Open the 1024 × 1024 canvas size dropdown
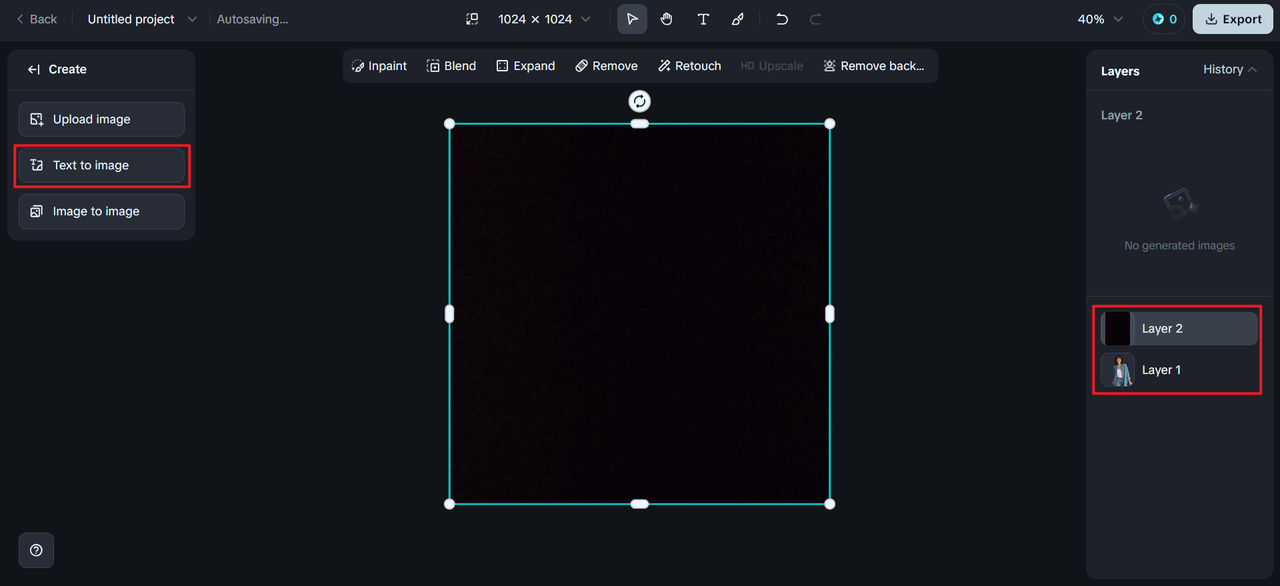This screenshot has width=1280, height=586. (544, 19)
